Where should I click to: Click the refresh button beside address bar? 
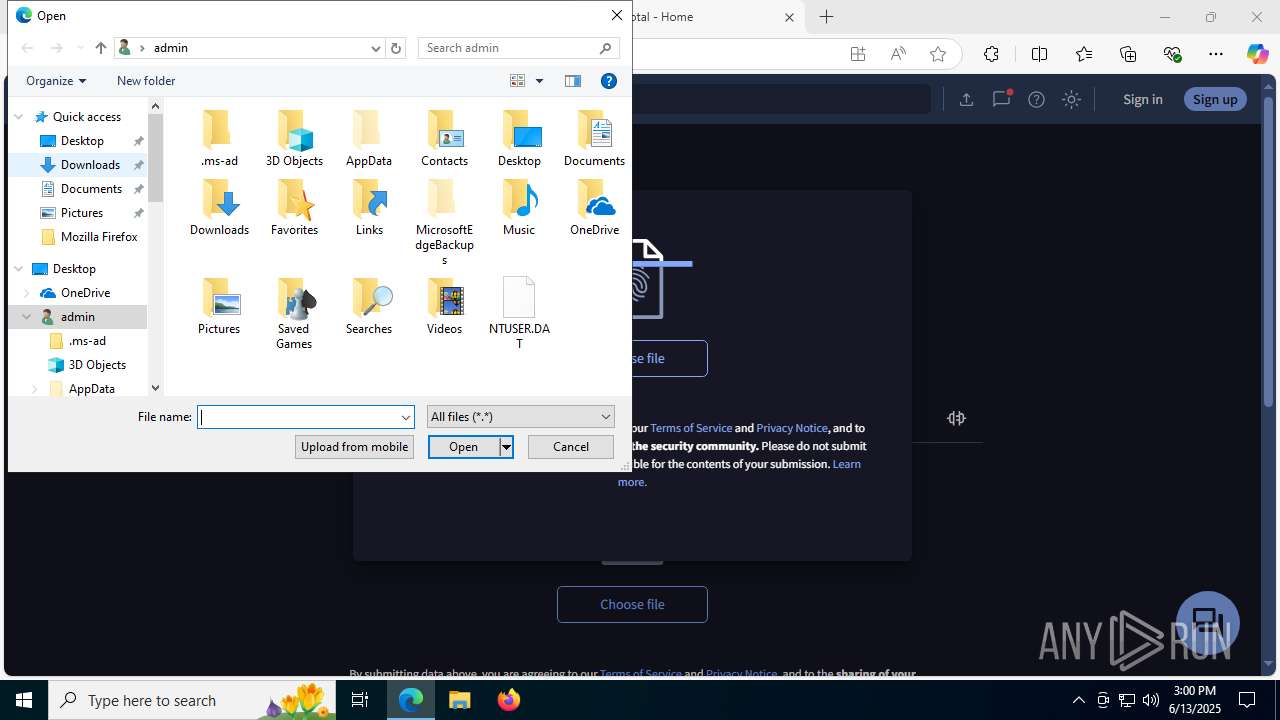click(396, 48)
